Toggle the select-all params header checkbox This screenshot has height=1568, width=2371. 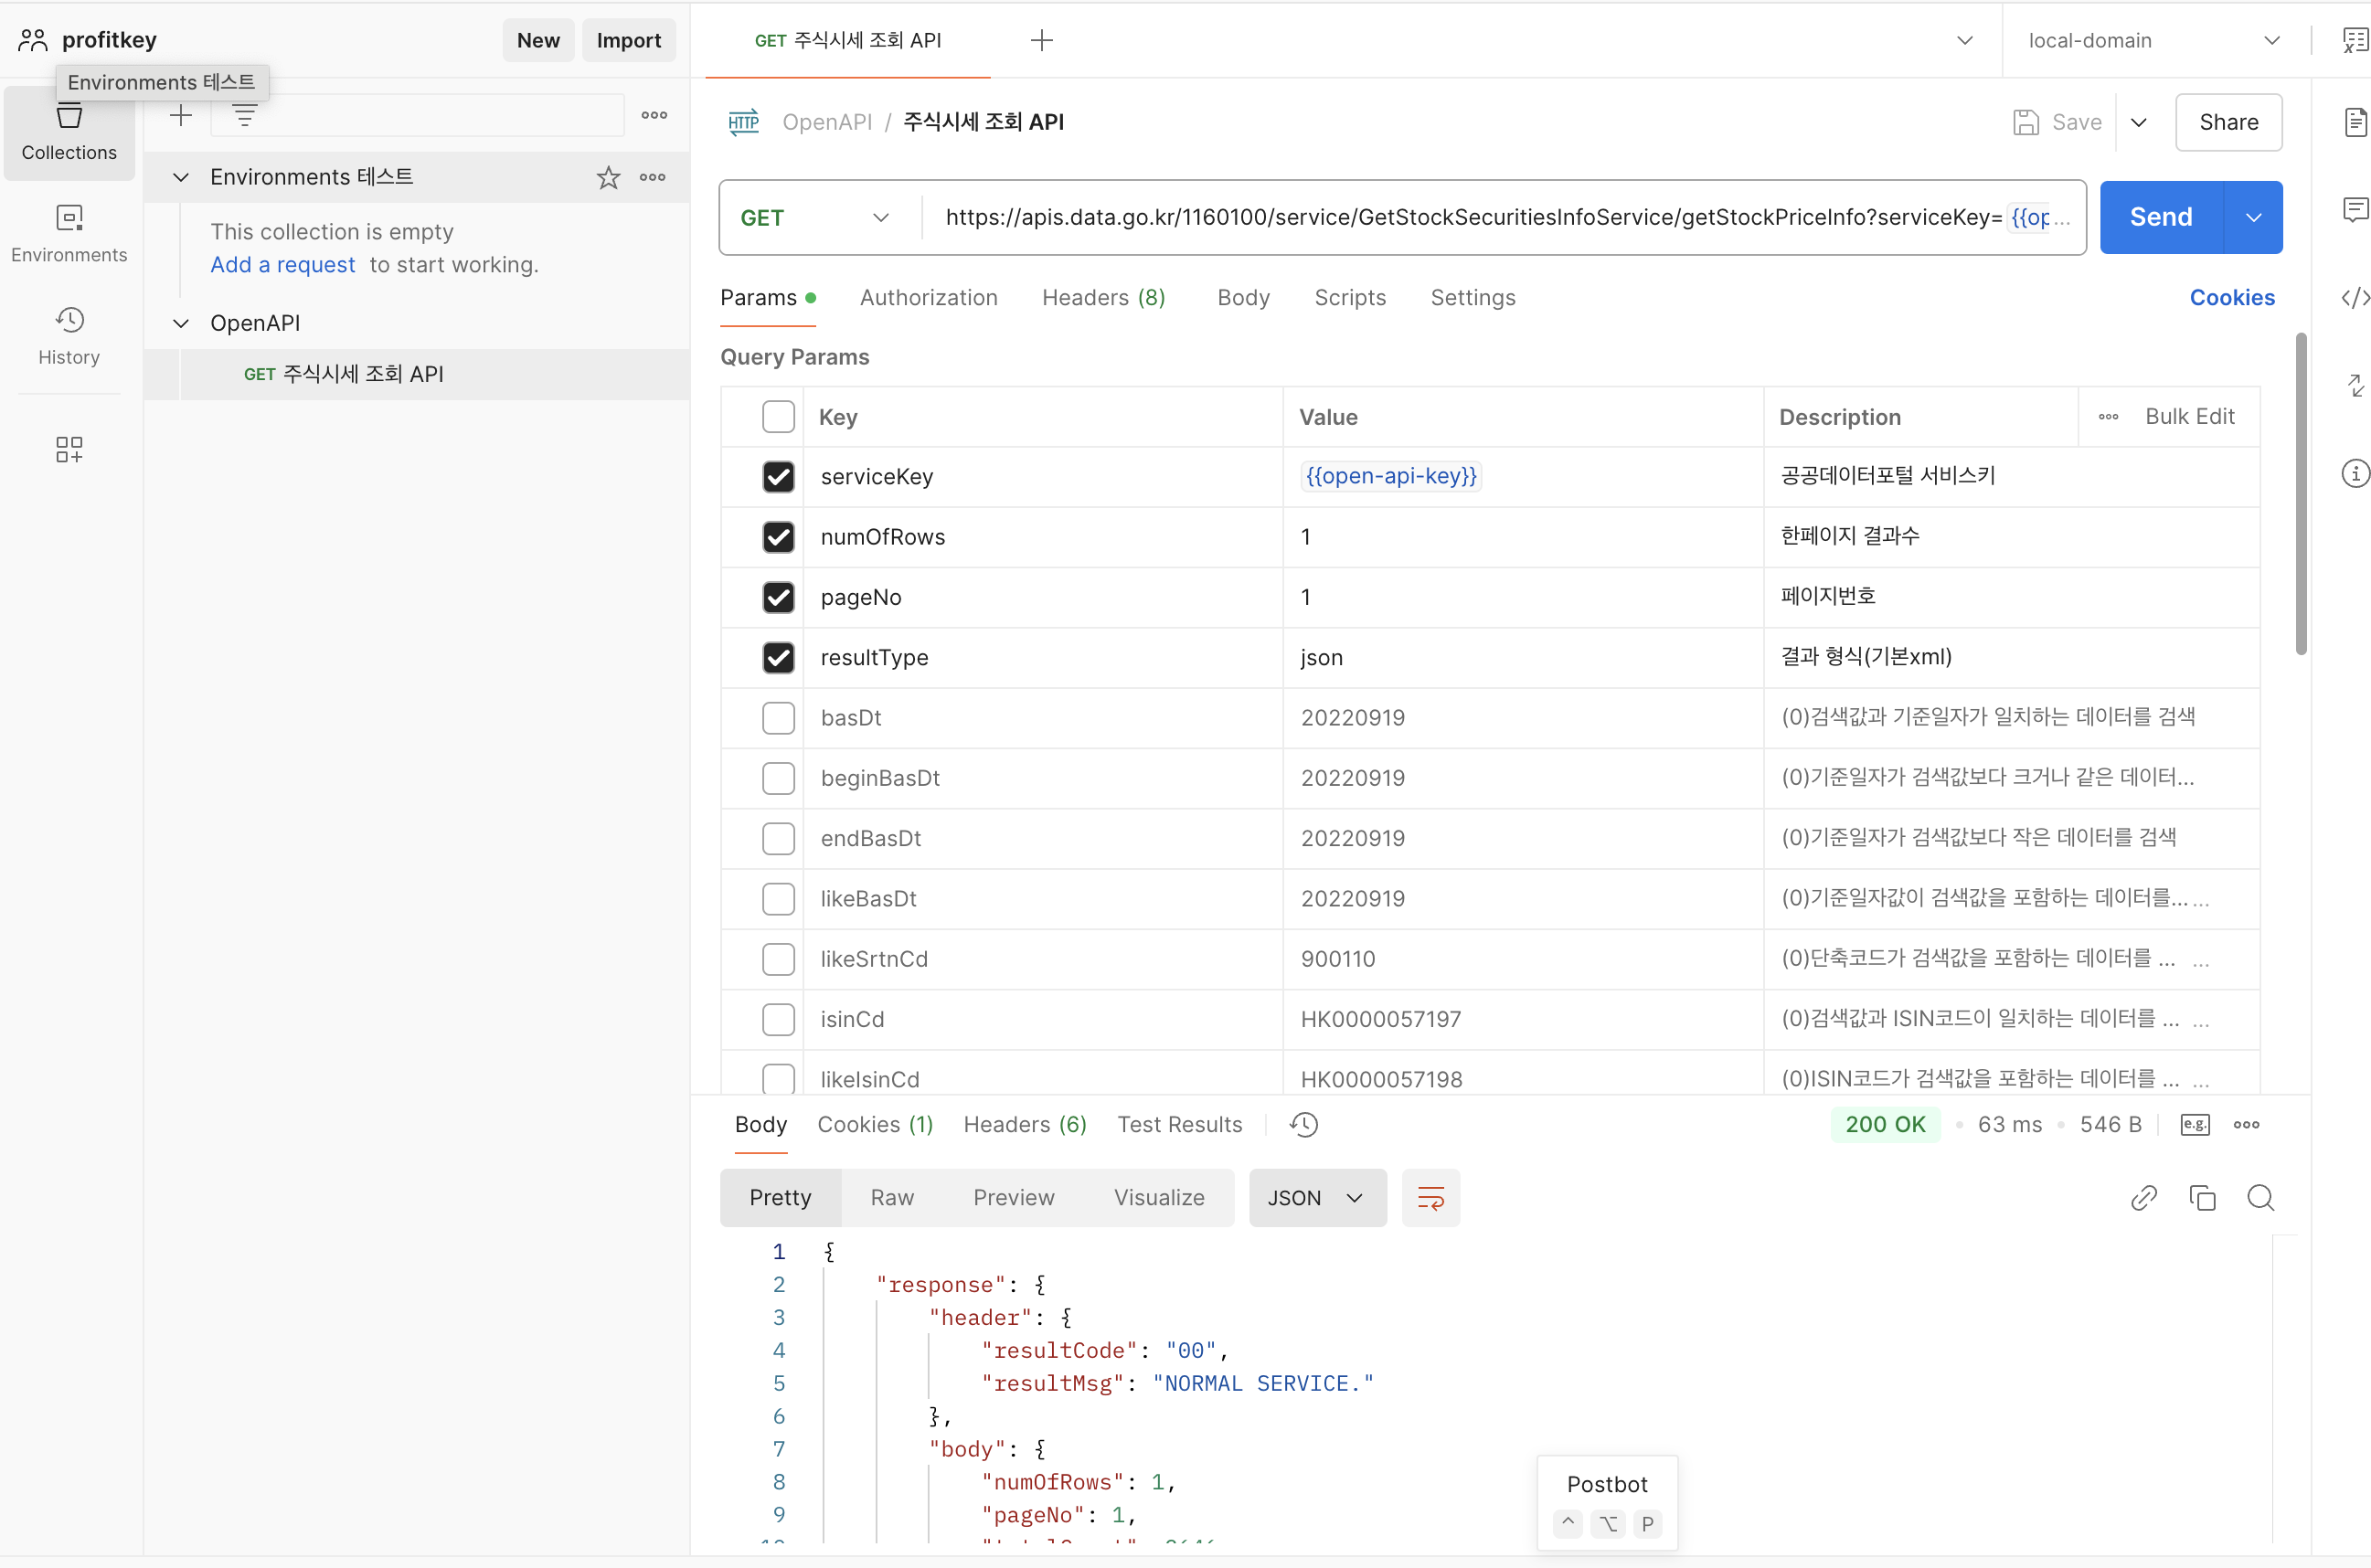tap(778, 417)
